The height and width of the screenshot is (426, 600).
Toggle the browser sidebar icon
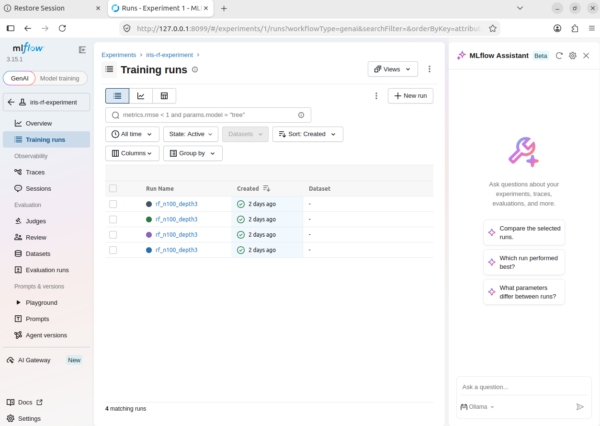click(11, 28)
